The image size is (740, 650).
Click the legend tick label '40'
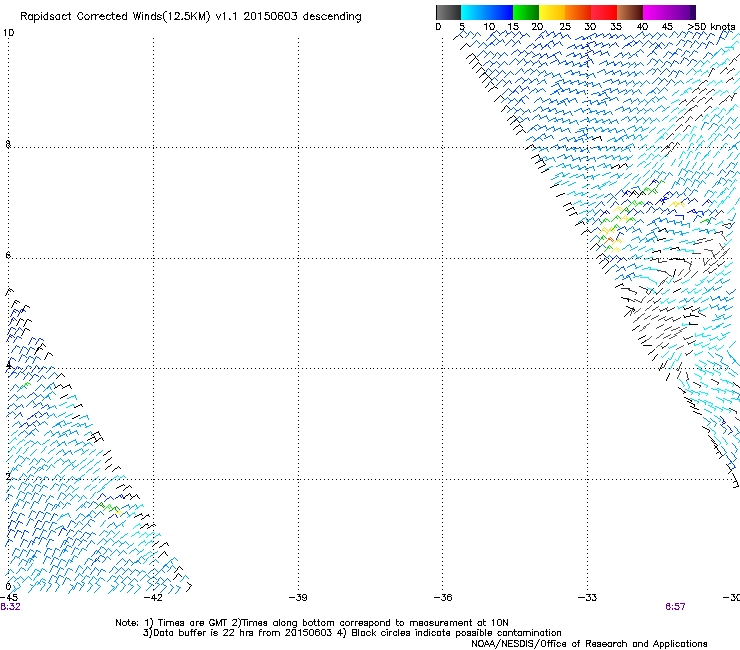click(642, 27)
